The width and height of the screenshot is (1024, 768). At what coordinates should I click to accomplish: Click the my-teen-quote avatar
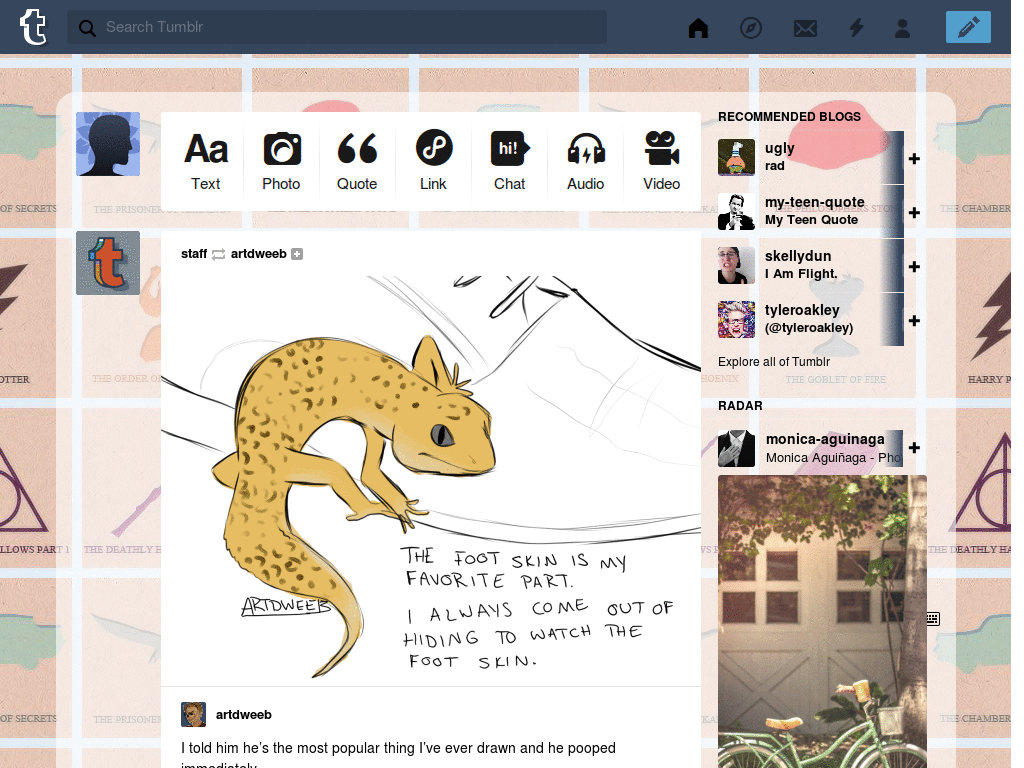coord(736,212)
